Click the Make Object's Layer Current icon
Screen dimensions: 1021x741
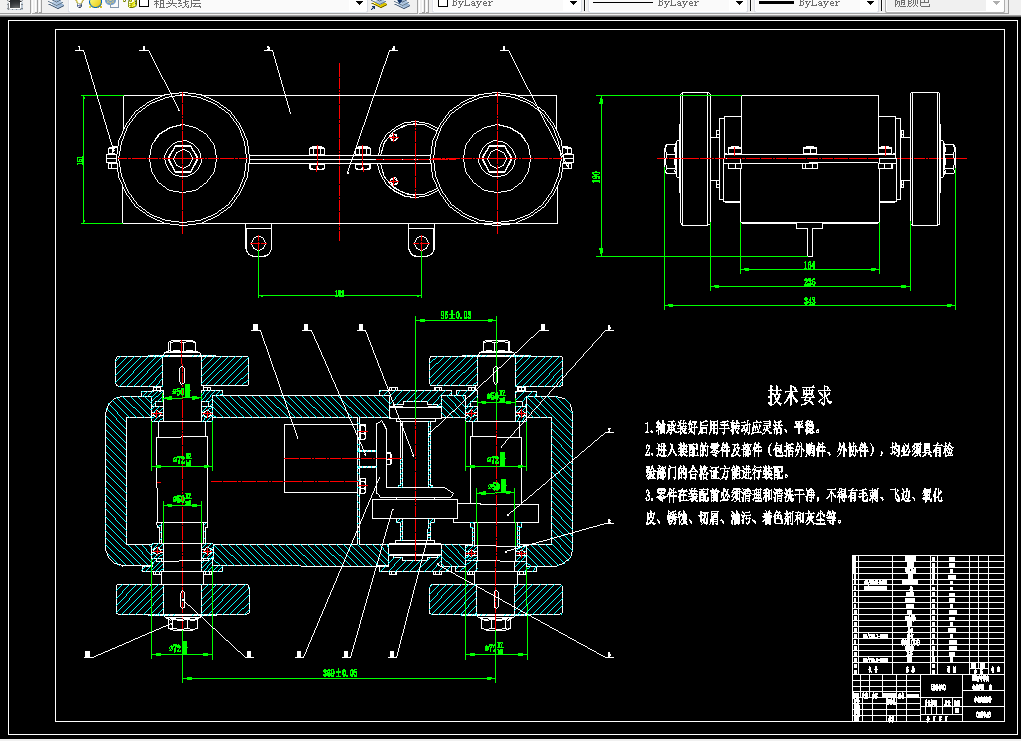coord(379,4)
